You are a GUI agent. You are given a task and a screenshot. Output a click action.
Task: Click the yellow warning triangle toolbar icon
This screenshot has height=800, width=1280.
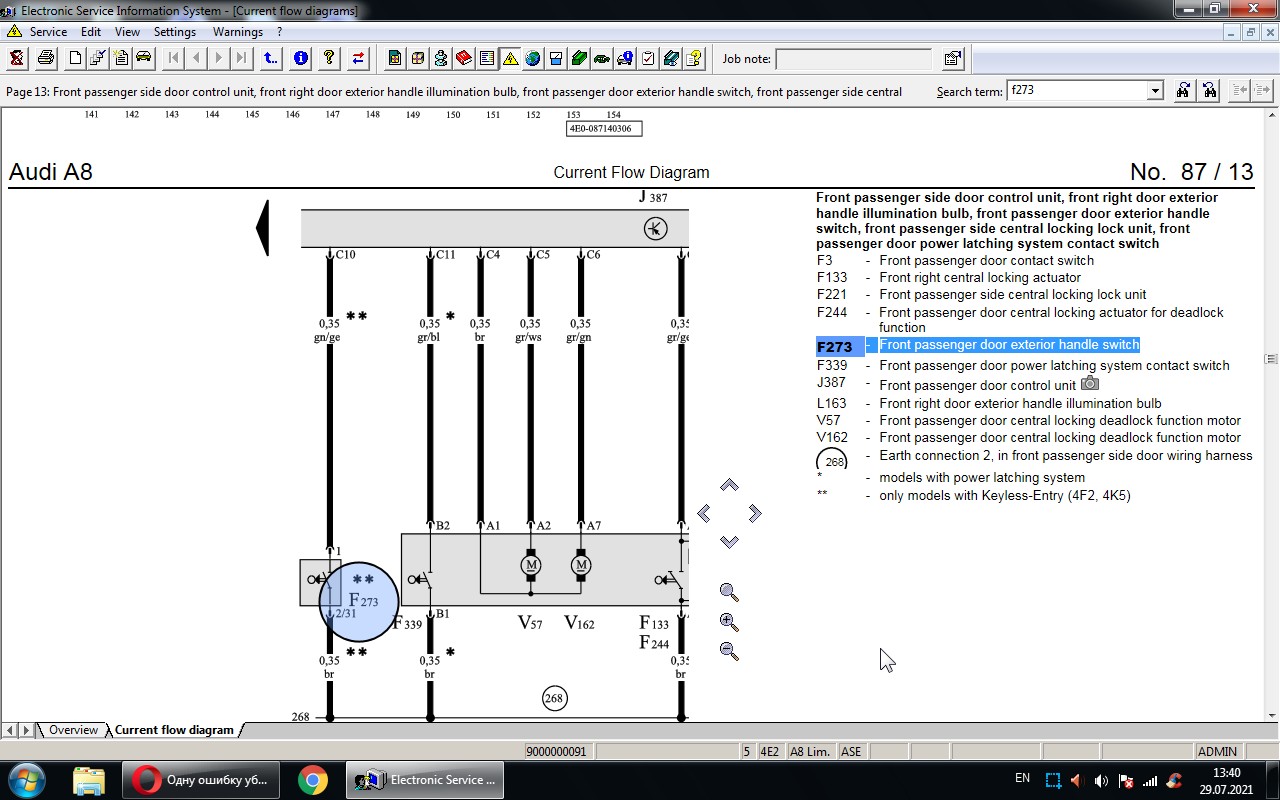(x=510, y=58)
